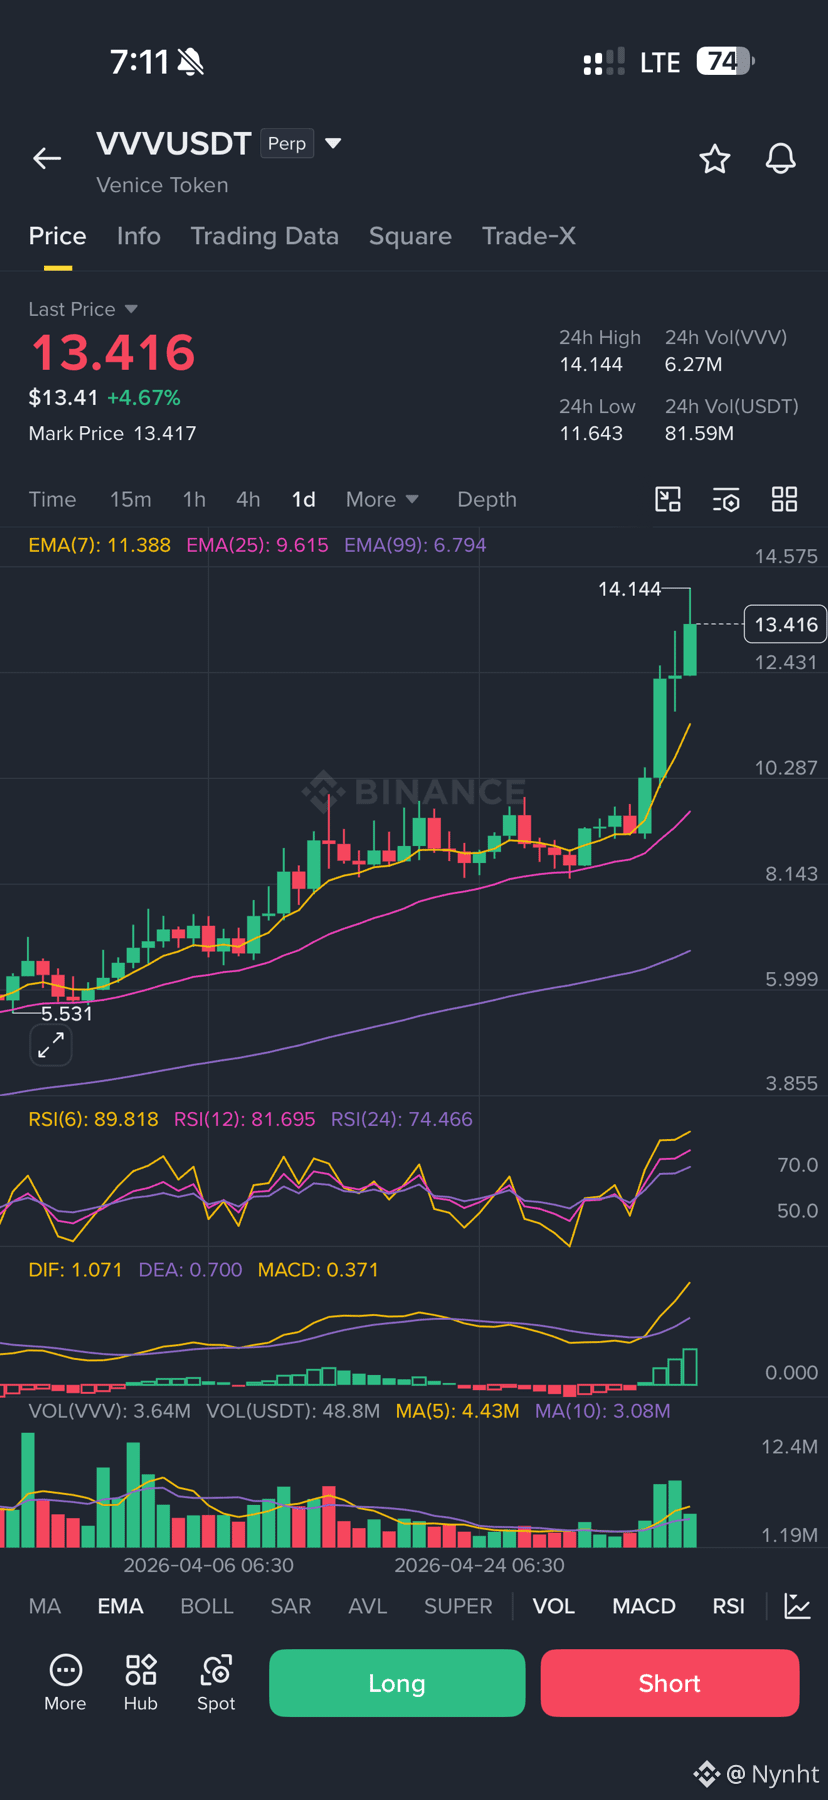Tap the MA(5): 4.43M volume legend

pyautogui.click(x=457, y=1411)
